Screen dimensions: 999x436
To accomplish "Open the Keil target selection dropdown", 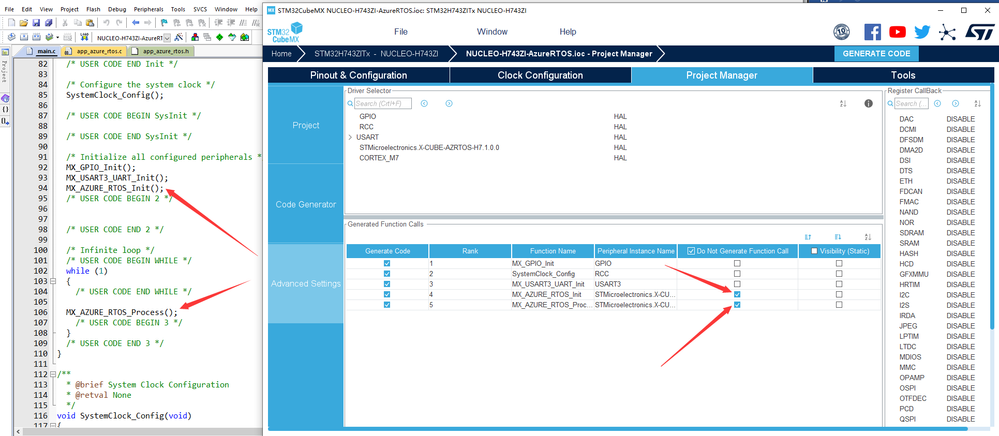I will tap(167, 38).
